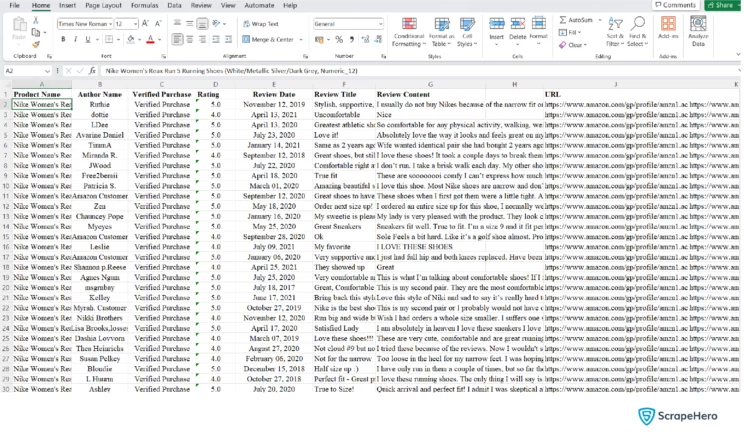Click Decrease Indent icon
Screen dimensions: 744x437
(x=216, y=39)
